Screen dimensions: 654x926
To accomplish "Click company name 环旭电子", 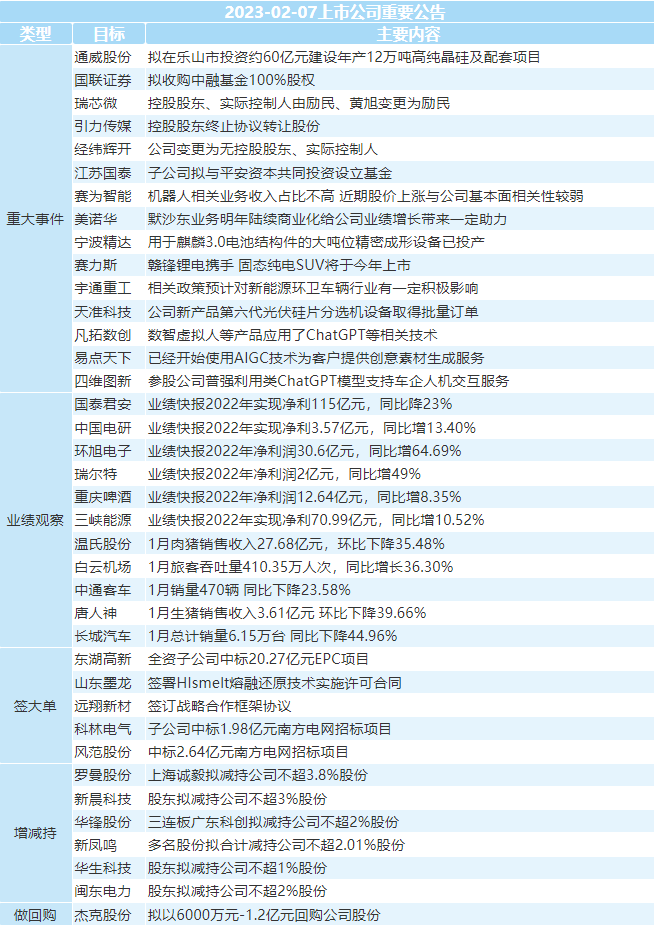I will (103, 450).
